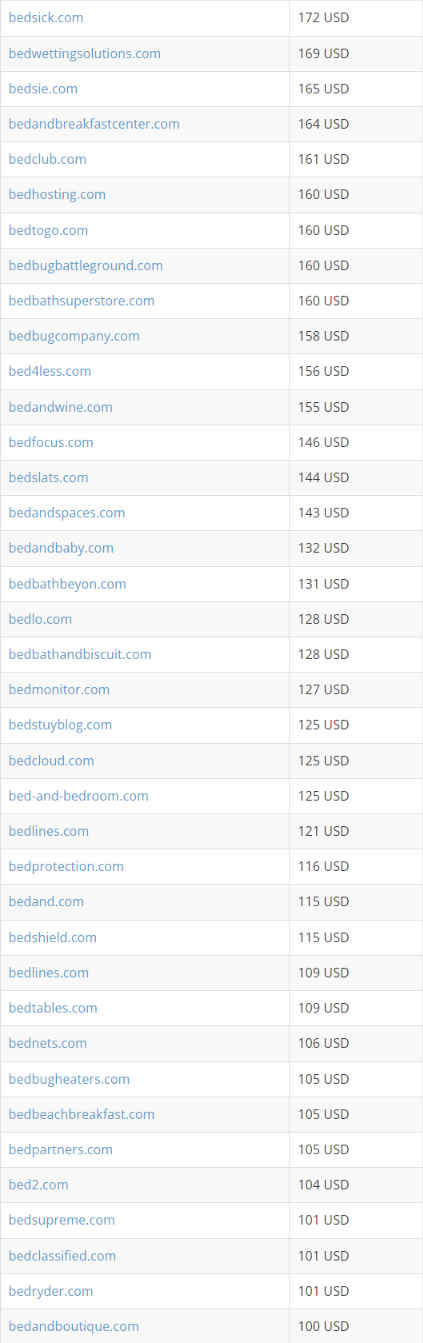Select the bednets.com link
Image resolution: width=423 pixels, height=1343 pixels.
point(47,1043)
